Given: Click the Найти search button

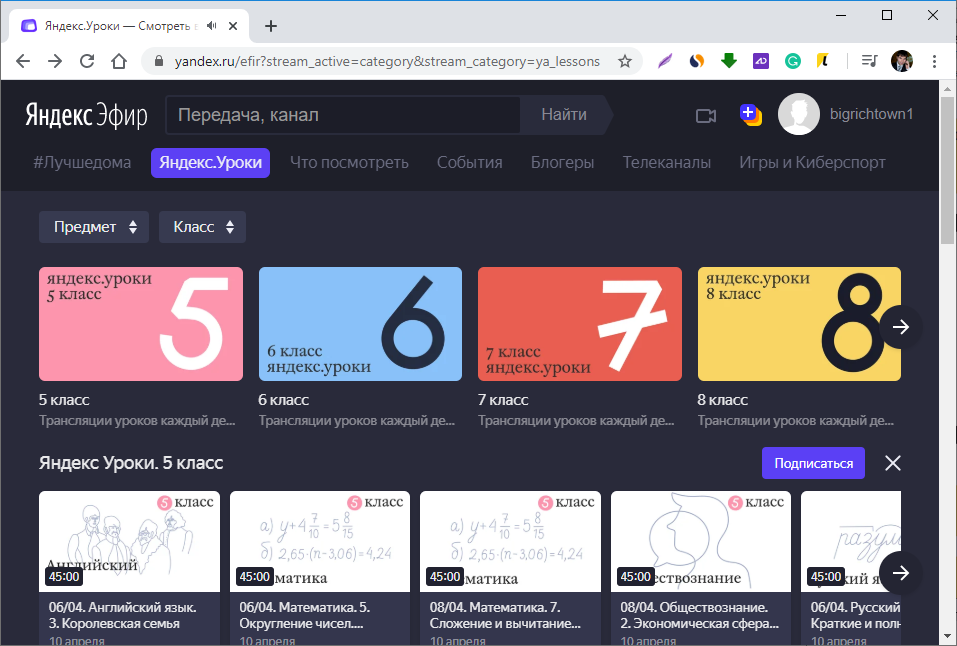Looking at the screenshot, I should 564,115.
